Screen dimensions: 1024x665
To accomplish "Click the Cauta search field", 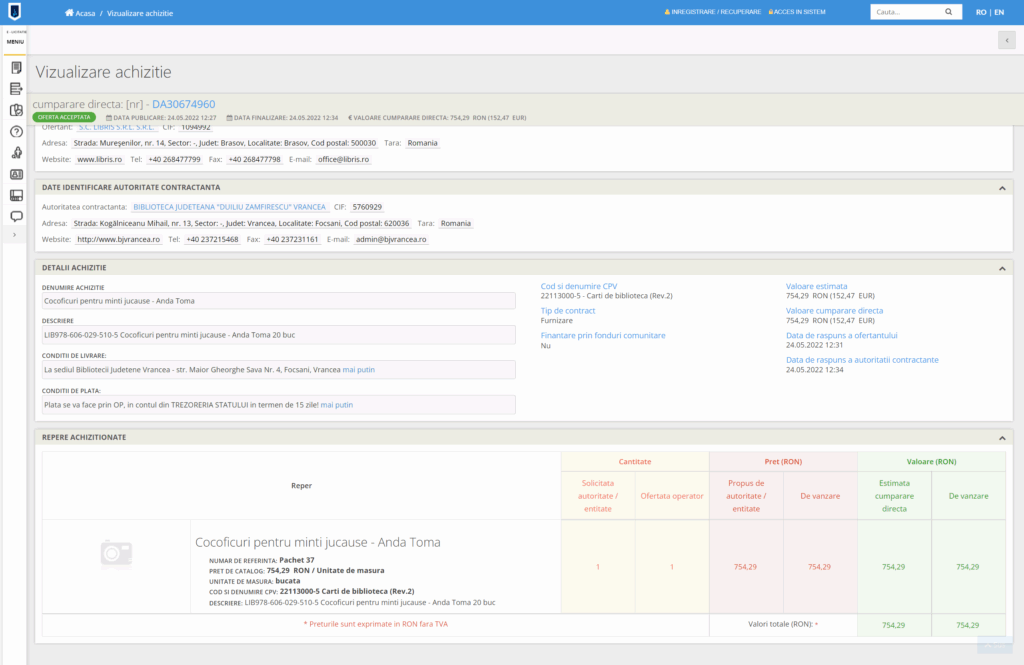I will (x=908, y=12).
